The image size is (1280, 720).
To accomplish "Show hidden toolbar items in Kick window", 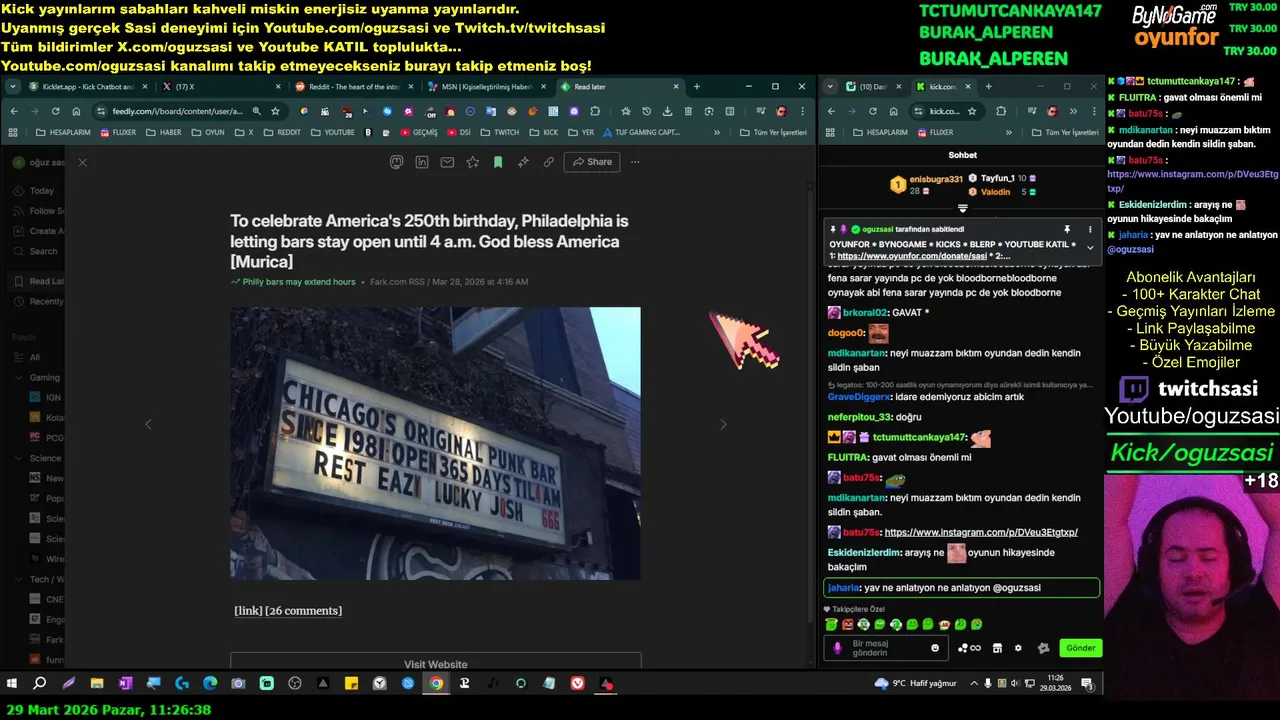I will click(x=1073, y=111).
